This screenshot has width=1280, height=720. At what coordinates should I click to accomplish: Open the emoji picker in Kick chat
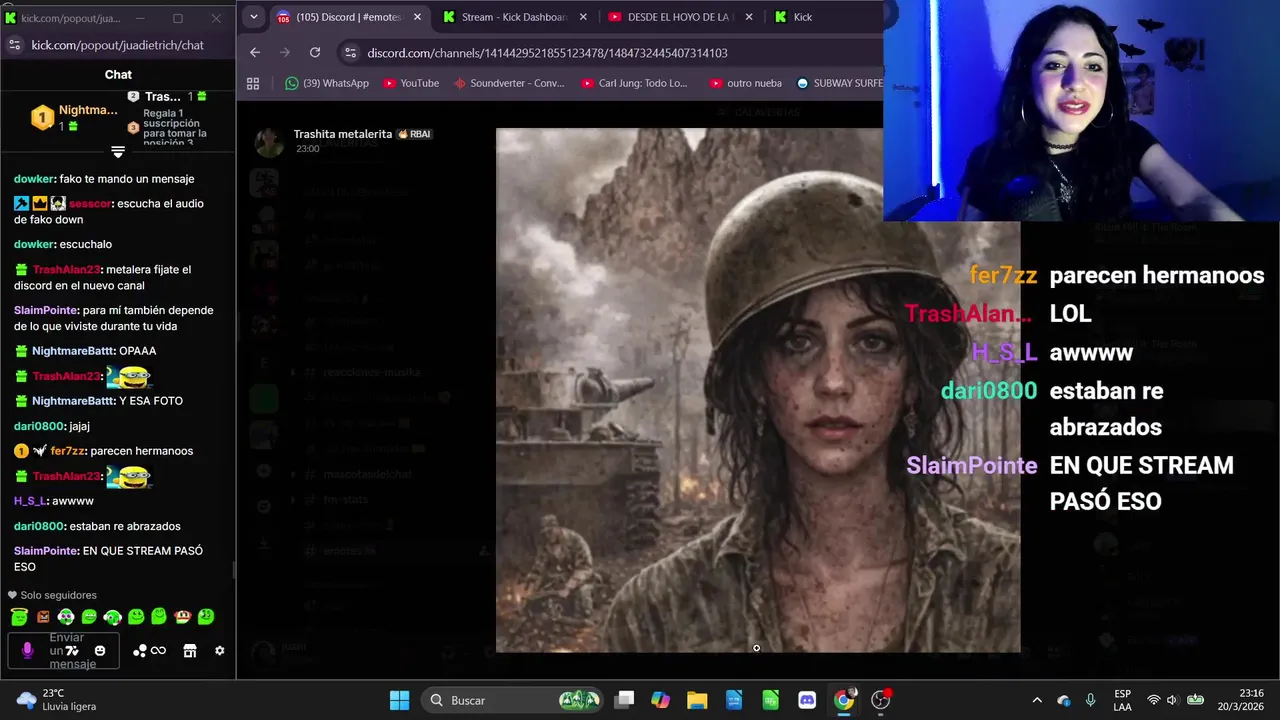(99, 651)
